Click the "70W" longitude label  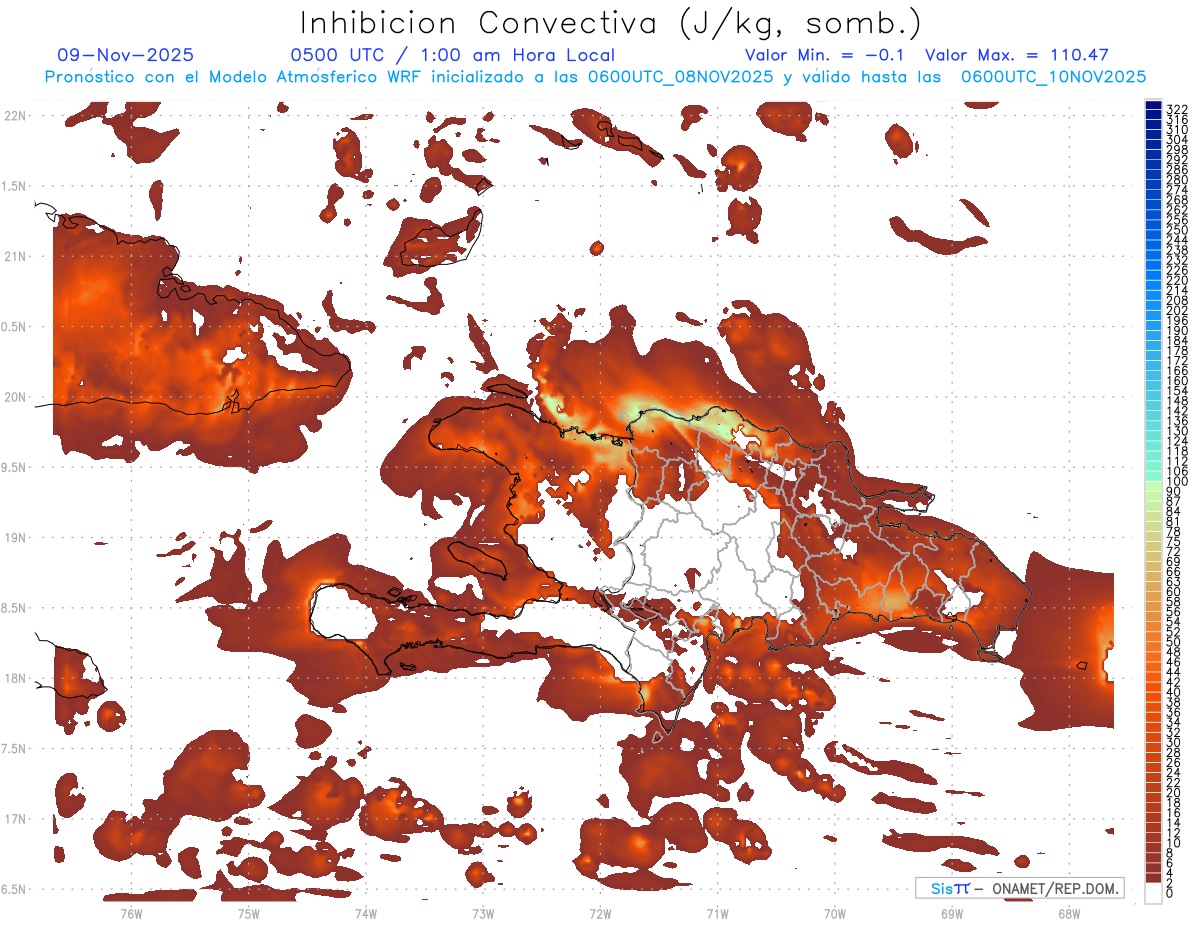tap(835, 912)
